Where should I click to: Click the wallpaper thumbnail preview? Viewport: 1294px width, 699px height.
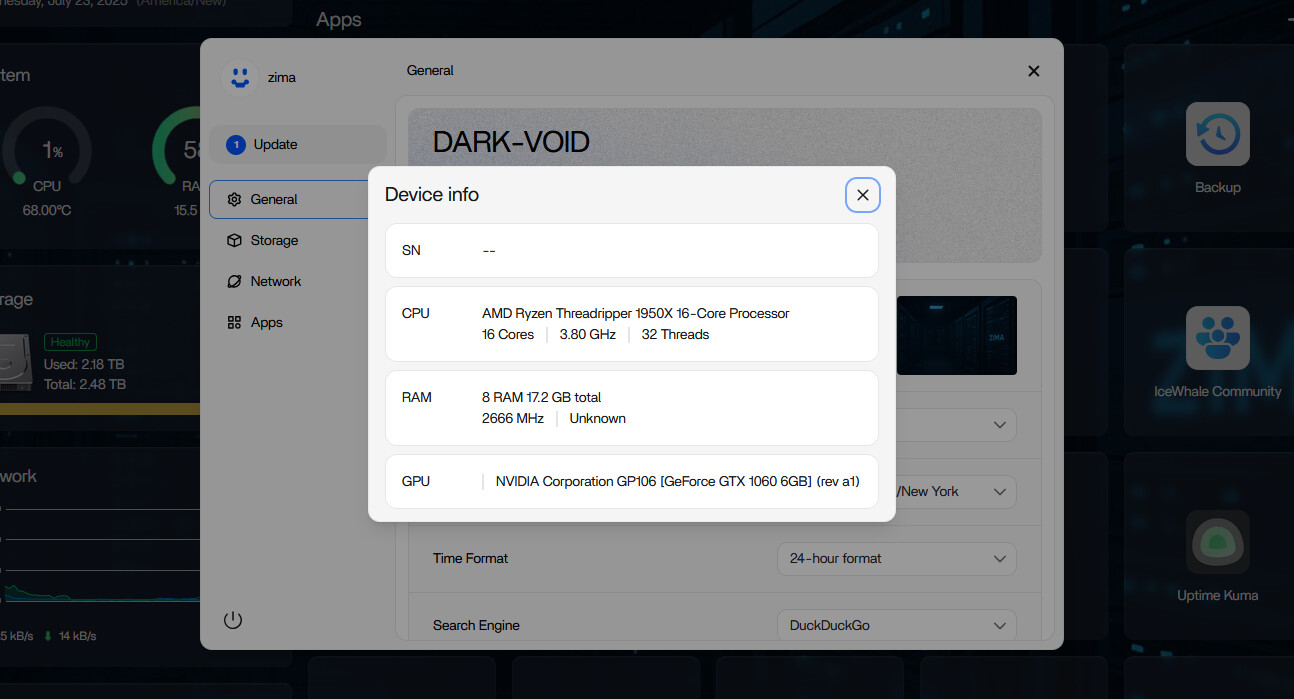click(956, 335)
